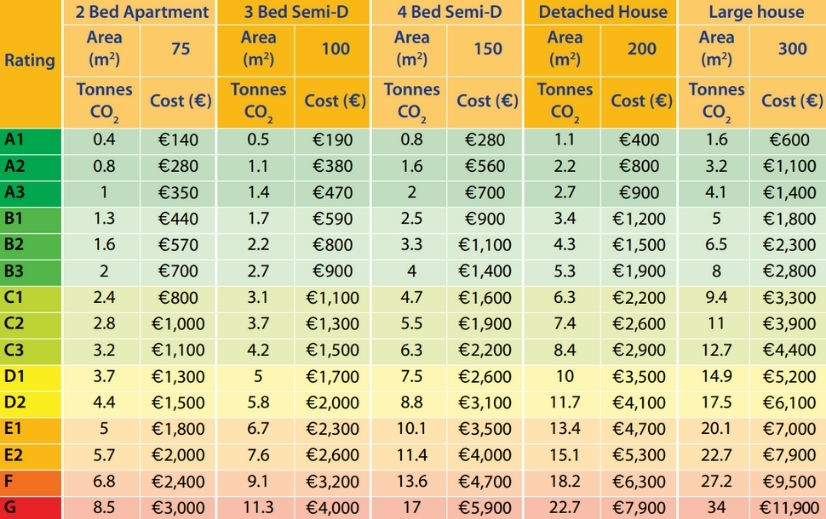Select the 22.7 tonnes cell in Detached House column
Image resolution: width=826 pixels, height=519 pixels.
tap(564, 505)
